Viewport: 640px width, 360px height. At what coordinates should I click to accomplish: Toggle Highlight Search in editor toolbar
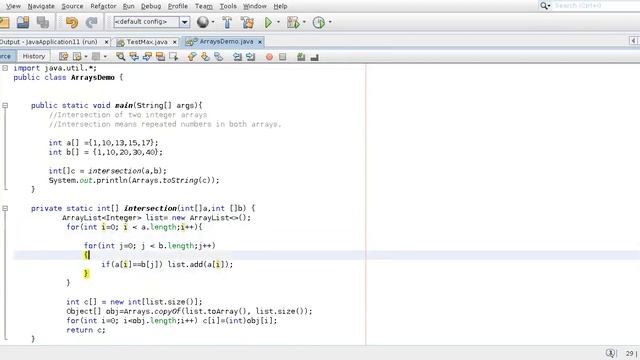pos(160,57)
